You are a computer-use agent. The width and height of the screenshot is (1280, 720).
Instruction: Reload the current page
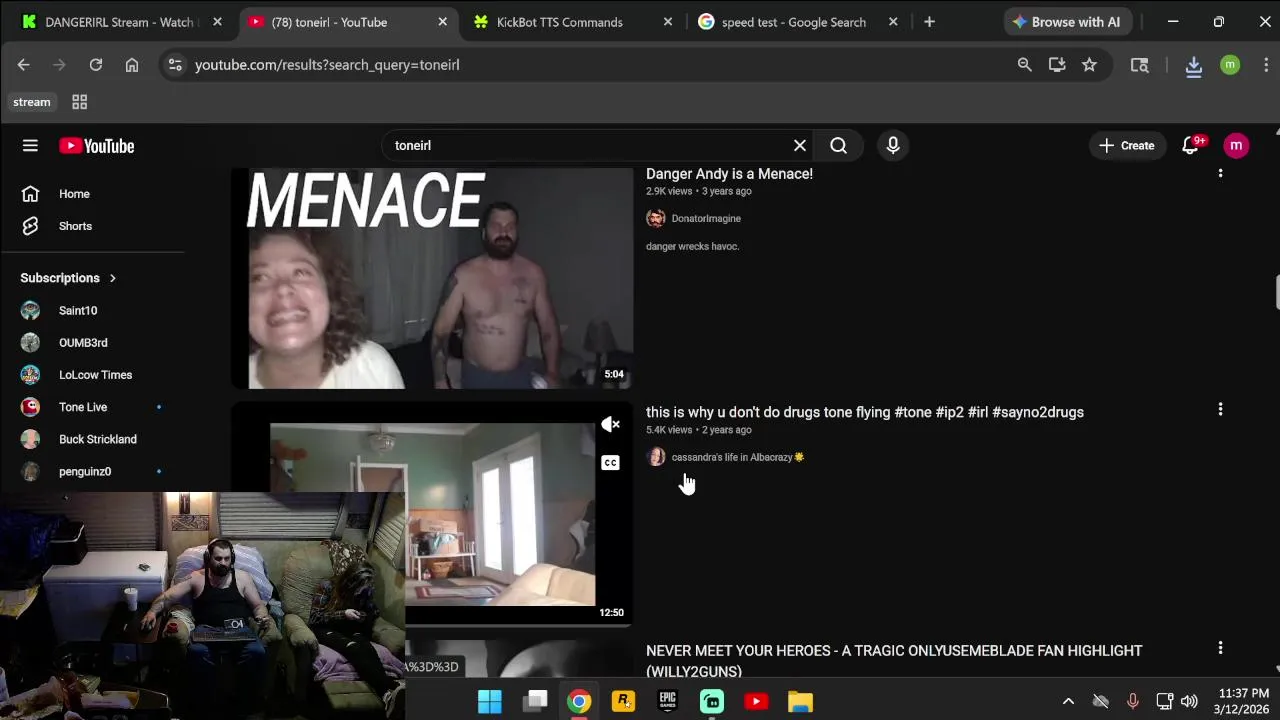click(96, 65)
